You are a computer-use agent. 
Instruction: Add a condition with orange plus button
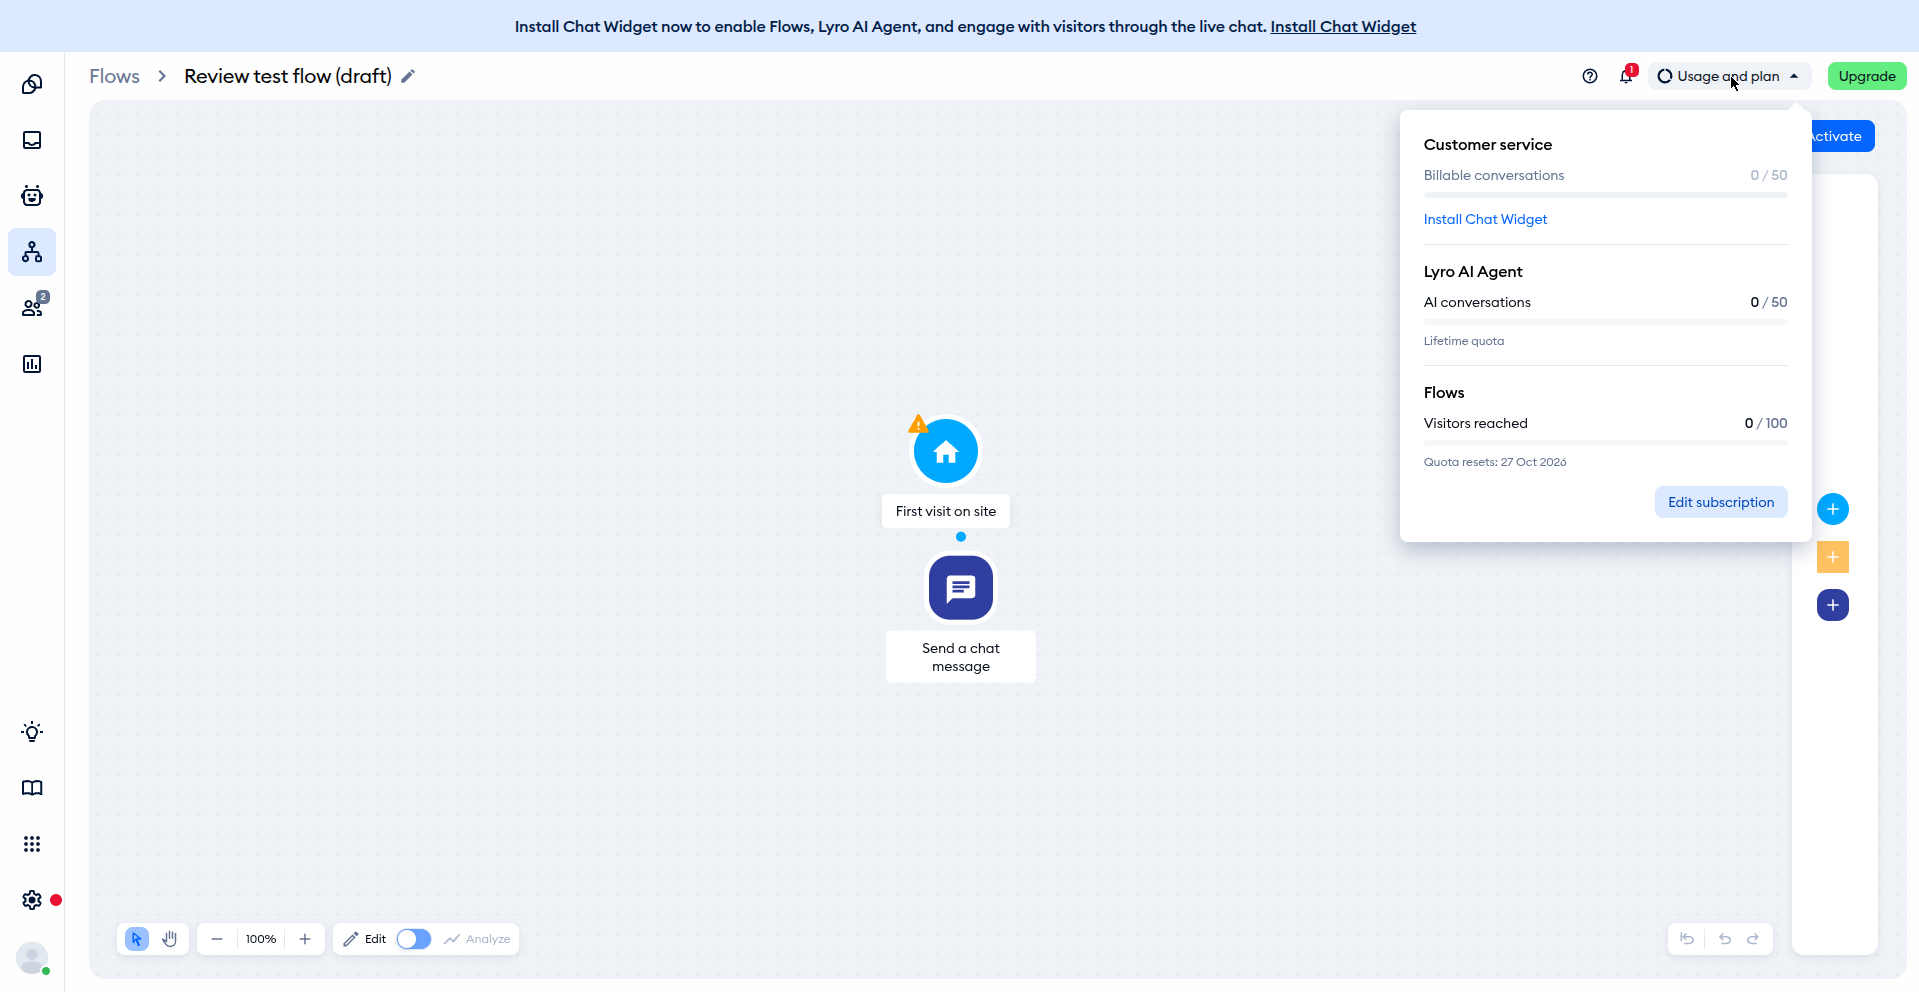point(1833,557)
